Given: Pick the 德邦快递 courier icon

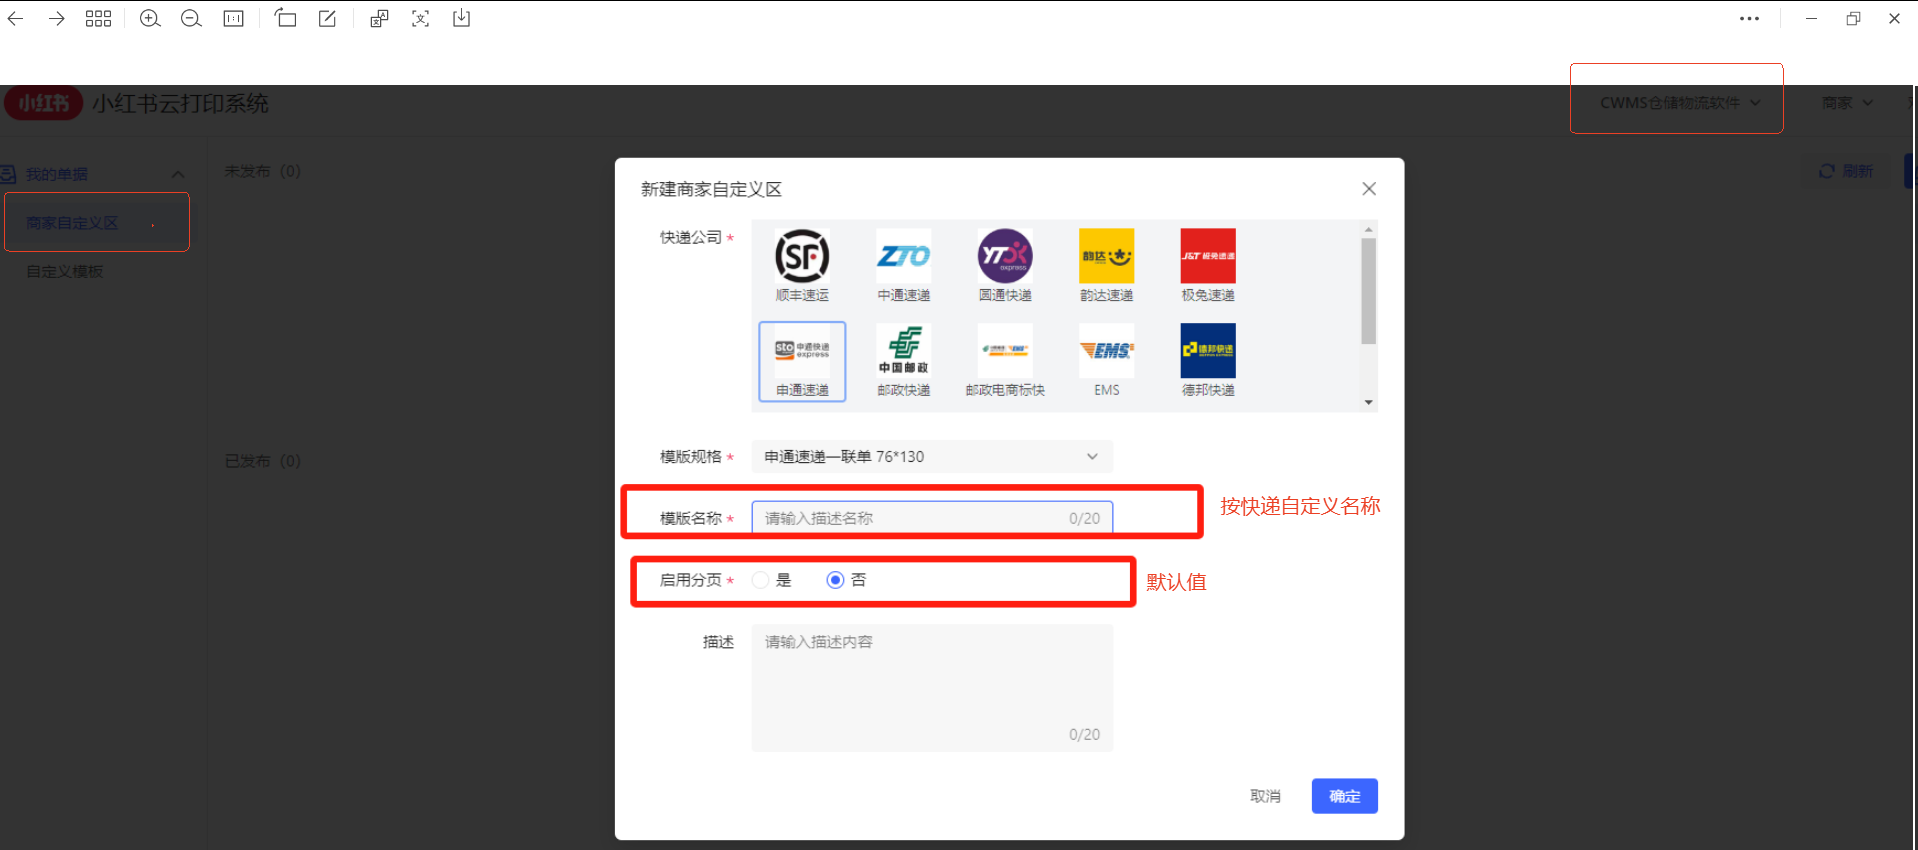Looking at the screenshot, I should (1208, 351).
